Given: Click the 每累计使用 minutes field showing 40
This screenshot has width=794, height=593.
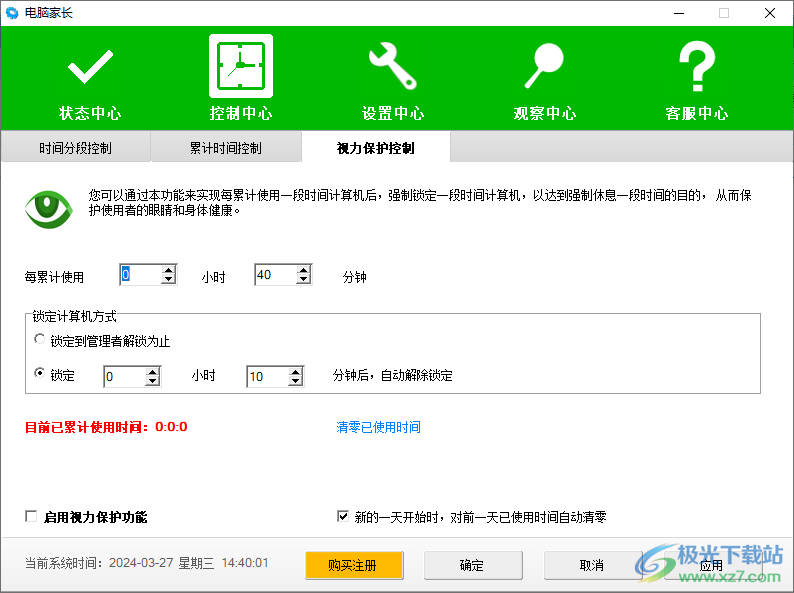Looking at the screenshot, I should (x=276, y=274).
